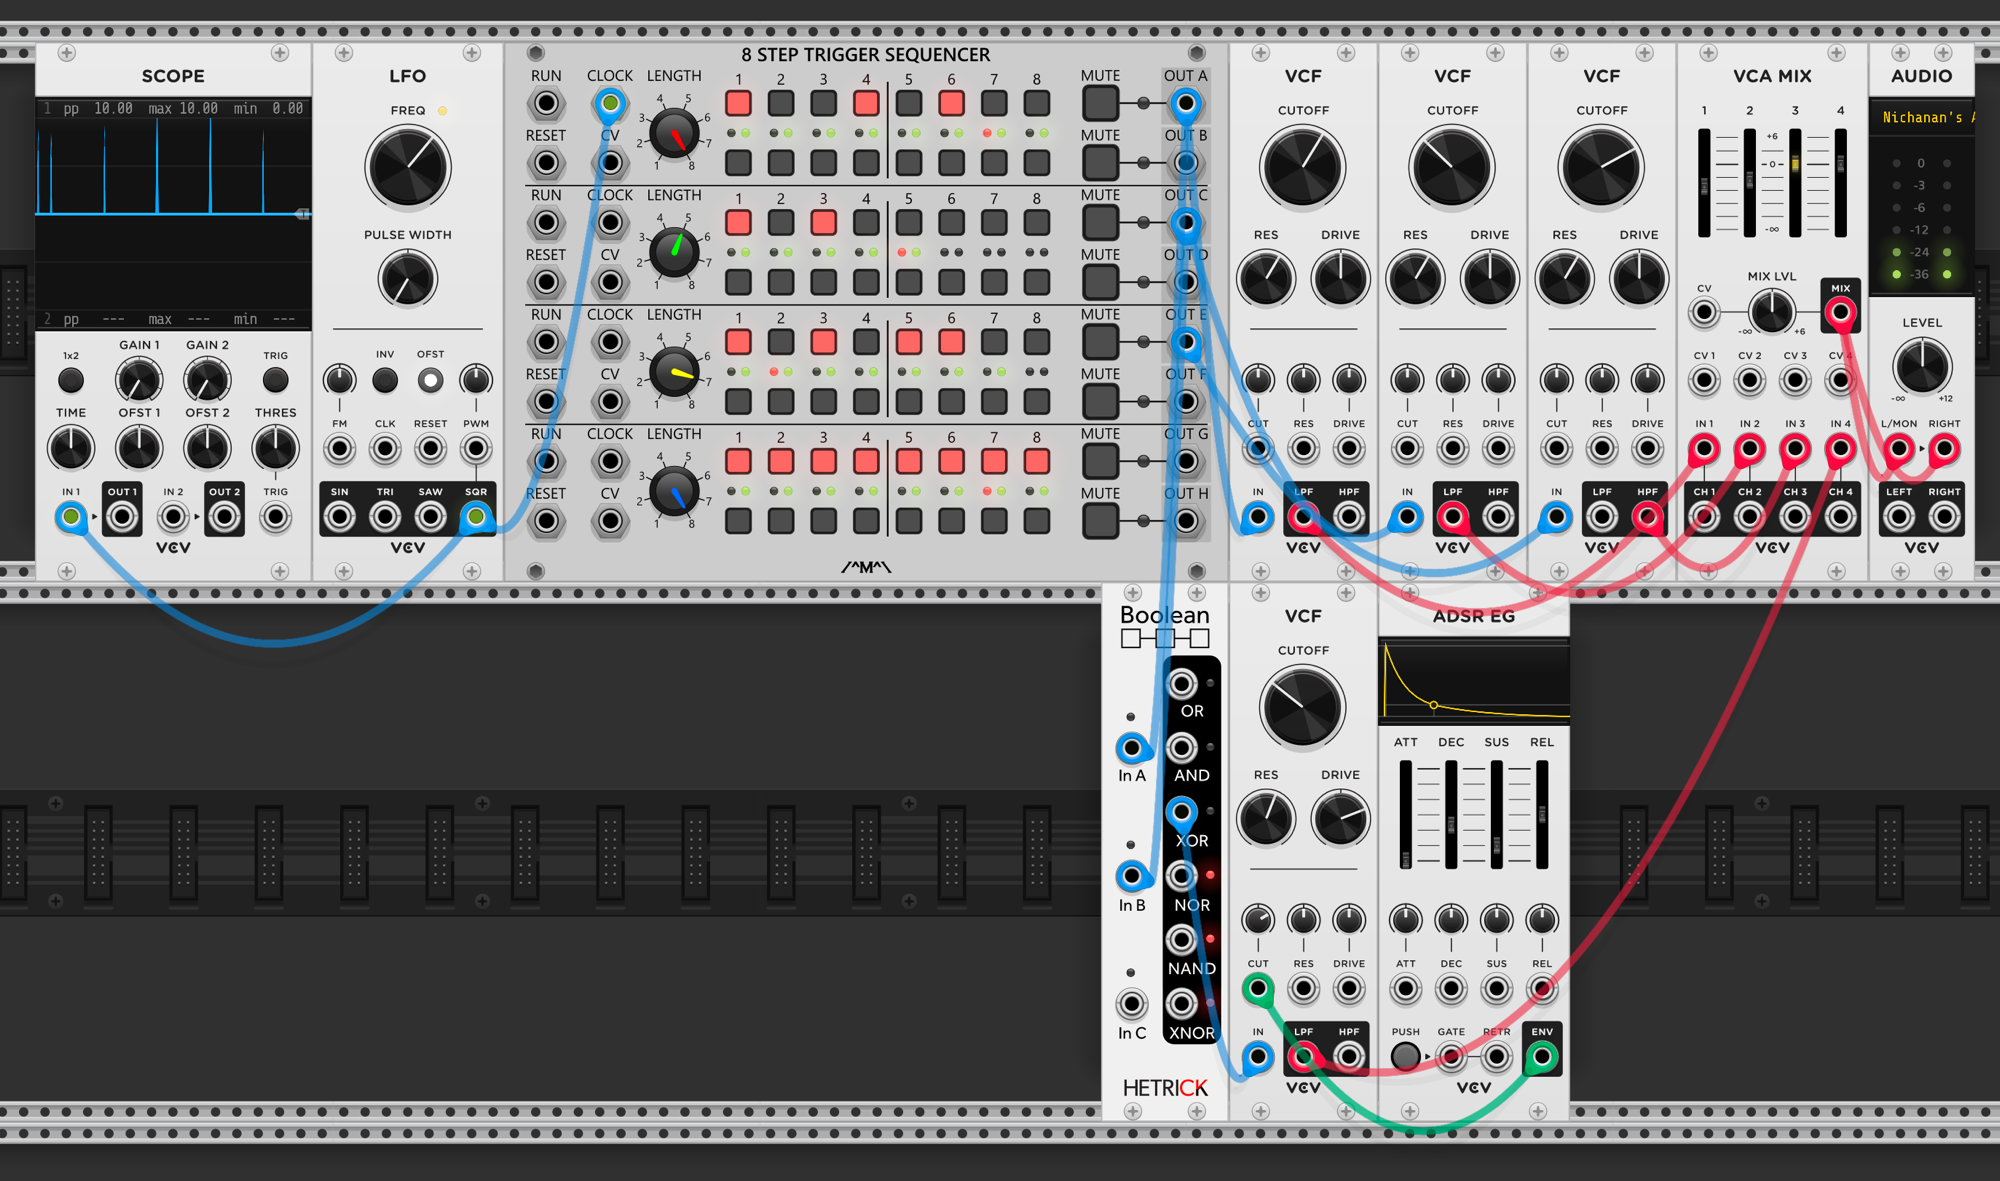The width and height of the screenshot is (2000, 1181).
Task: Toggle step 6 in the OUT A row
Action: click(951, 103)
